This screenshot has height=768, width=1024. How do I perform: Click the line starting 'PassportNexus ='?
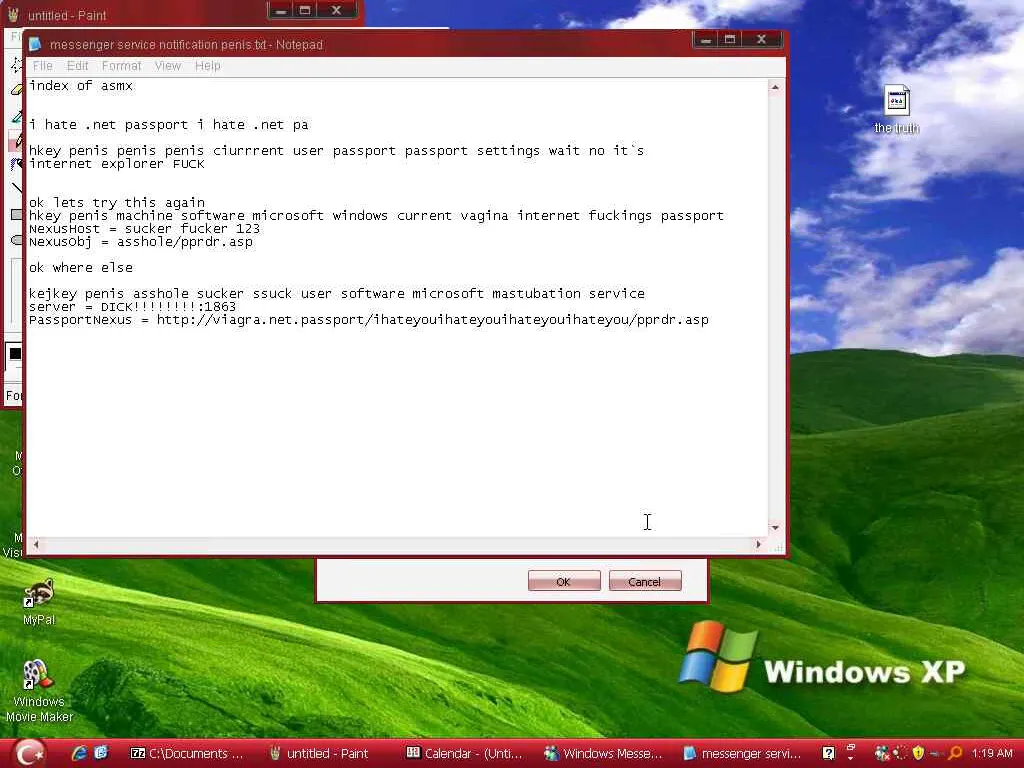click(369, 320)
